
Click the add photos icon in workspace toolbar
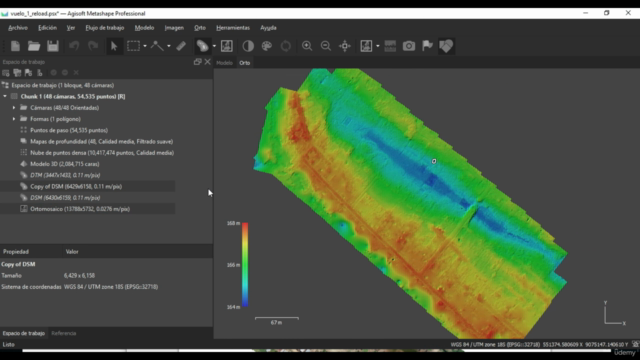(17, 73)
